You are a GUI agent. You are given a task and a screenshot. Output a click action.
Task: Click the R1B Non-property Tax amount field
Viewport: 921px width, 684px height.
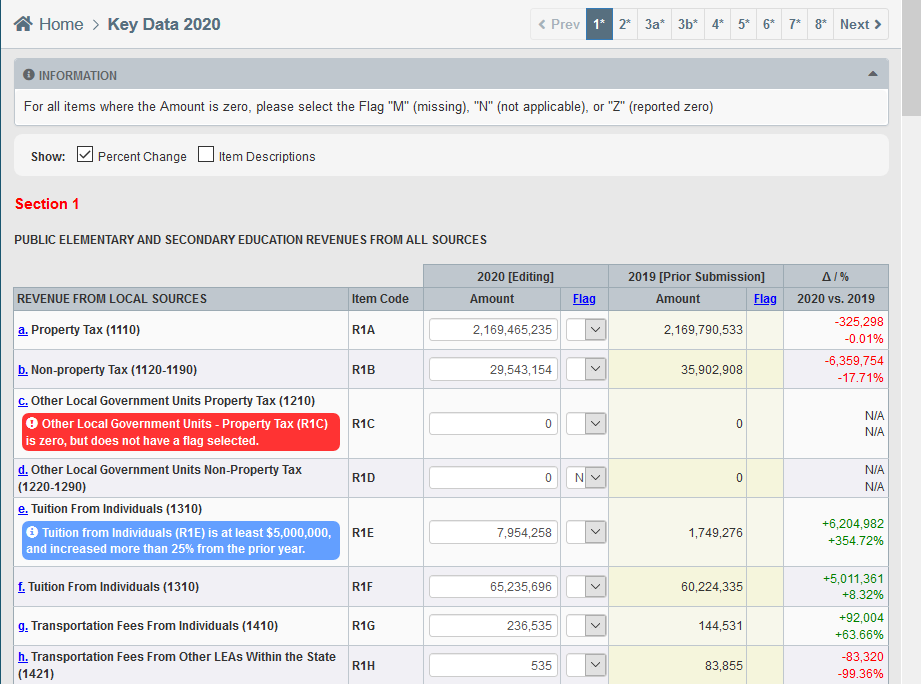coord(493,369)
